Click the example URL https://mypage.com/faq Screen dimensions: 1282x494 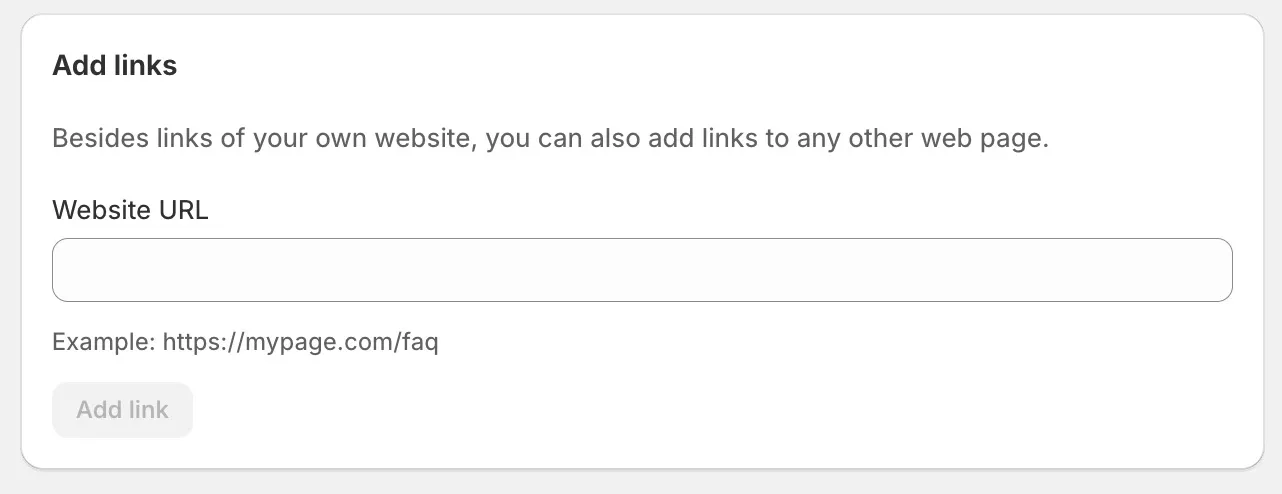pos(300,343)
